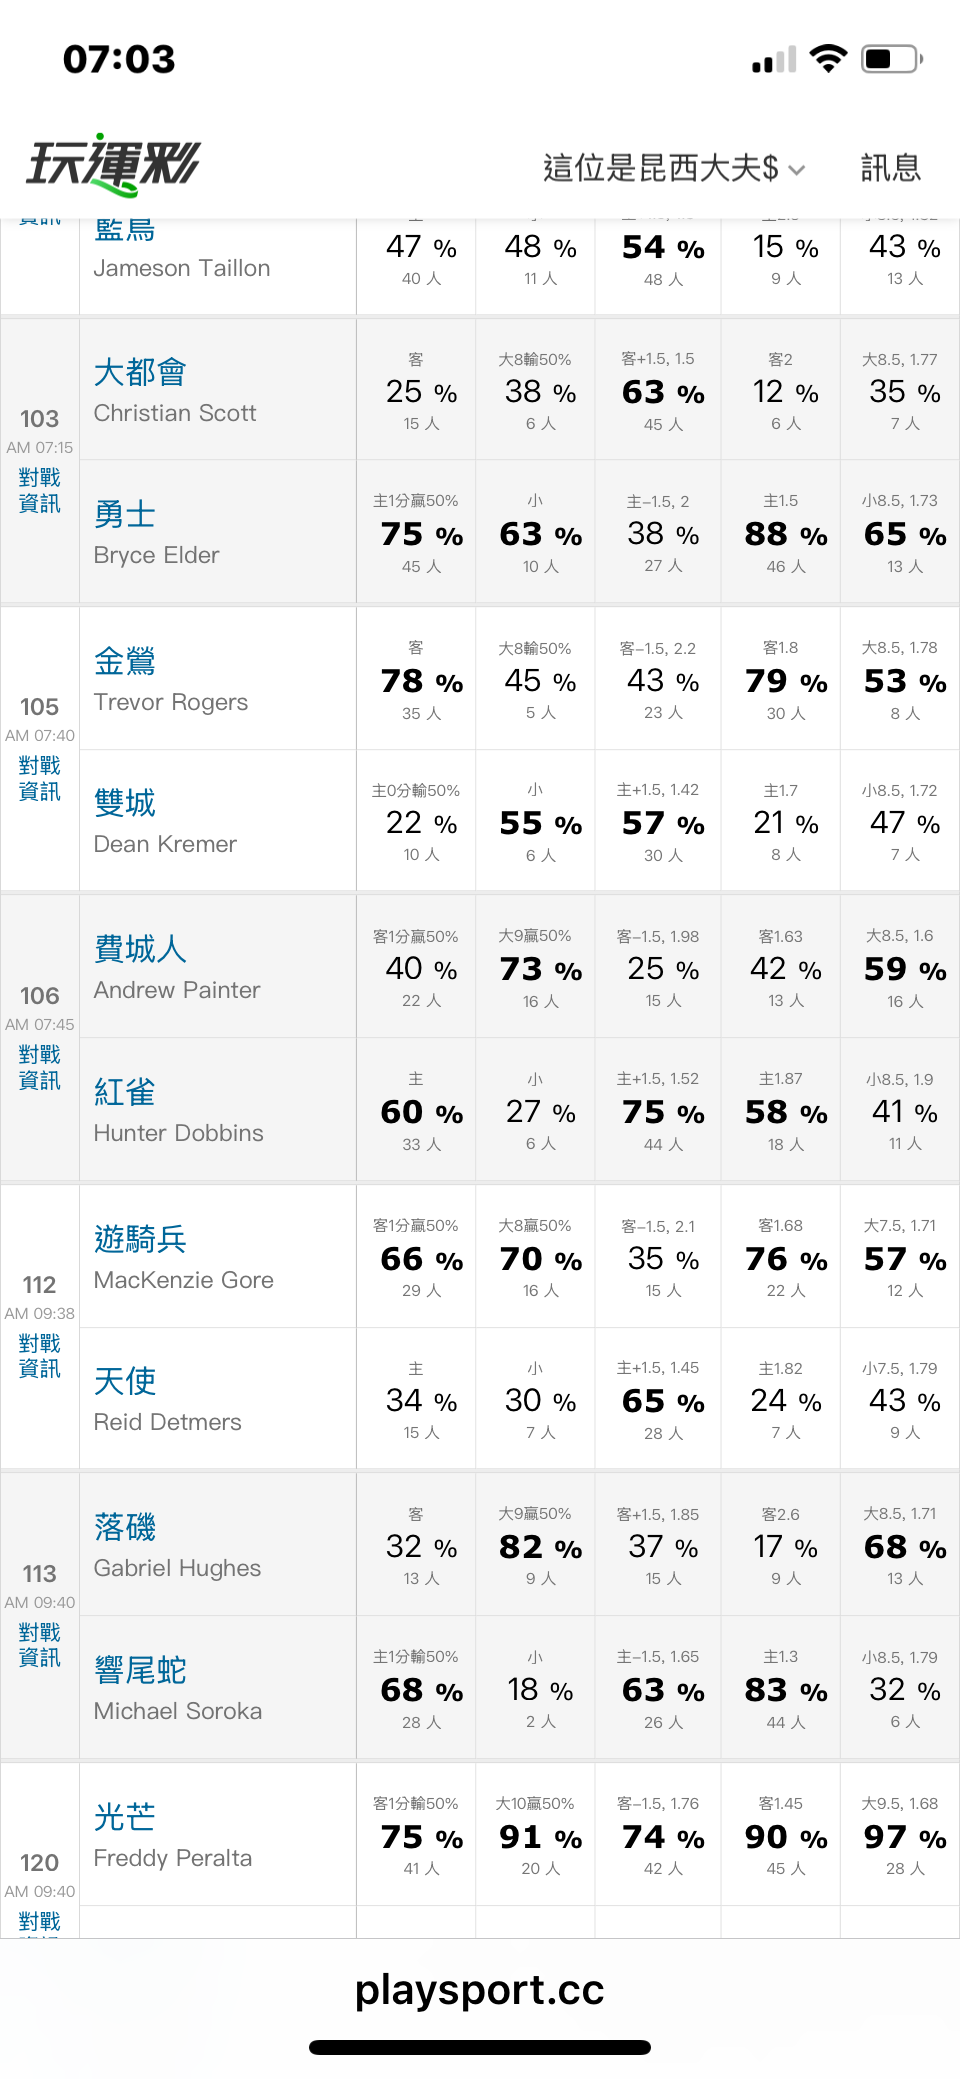Tap the playsport.cc address bar
Image resolution: width=960 pixels, height=2079 pixels.
coord(480,1989)
